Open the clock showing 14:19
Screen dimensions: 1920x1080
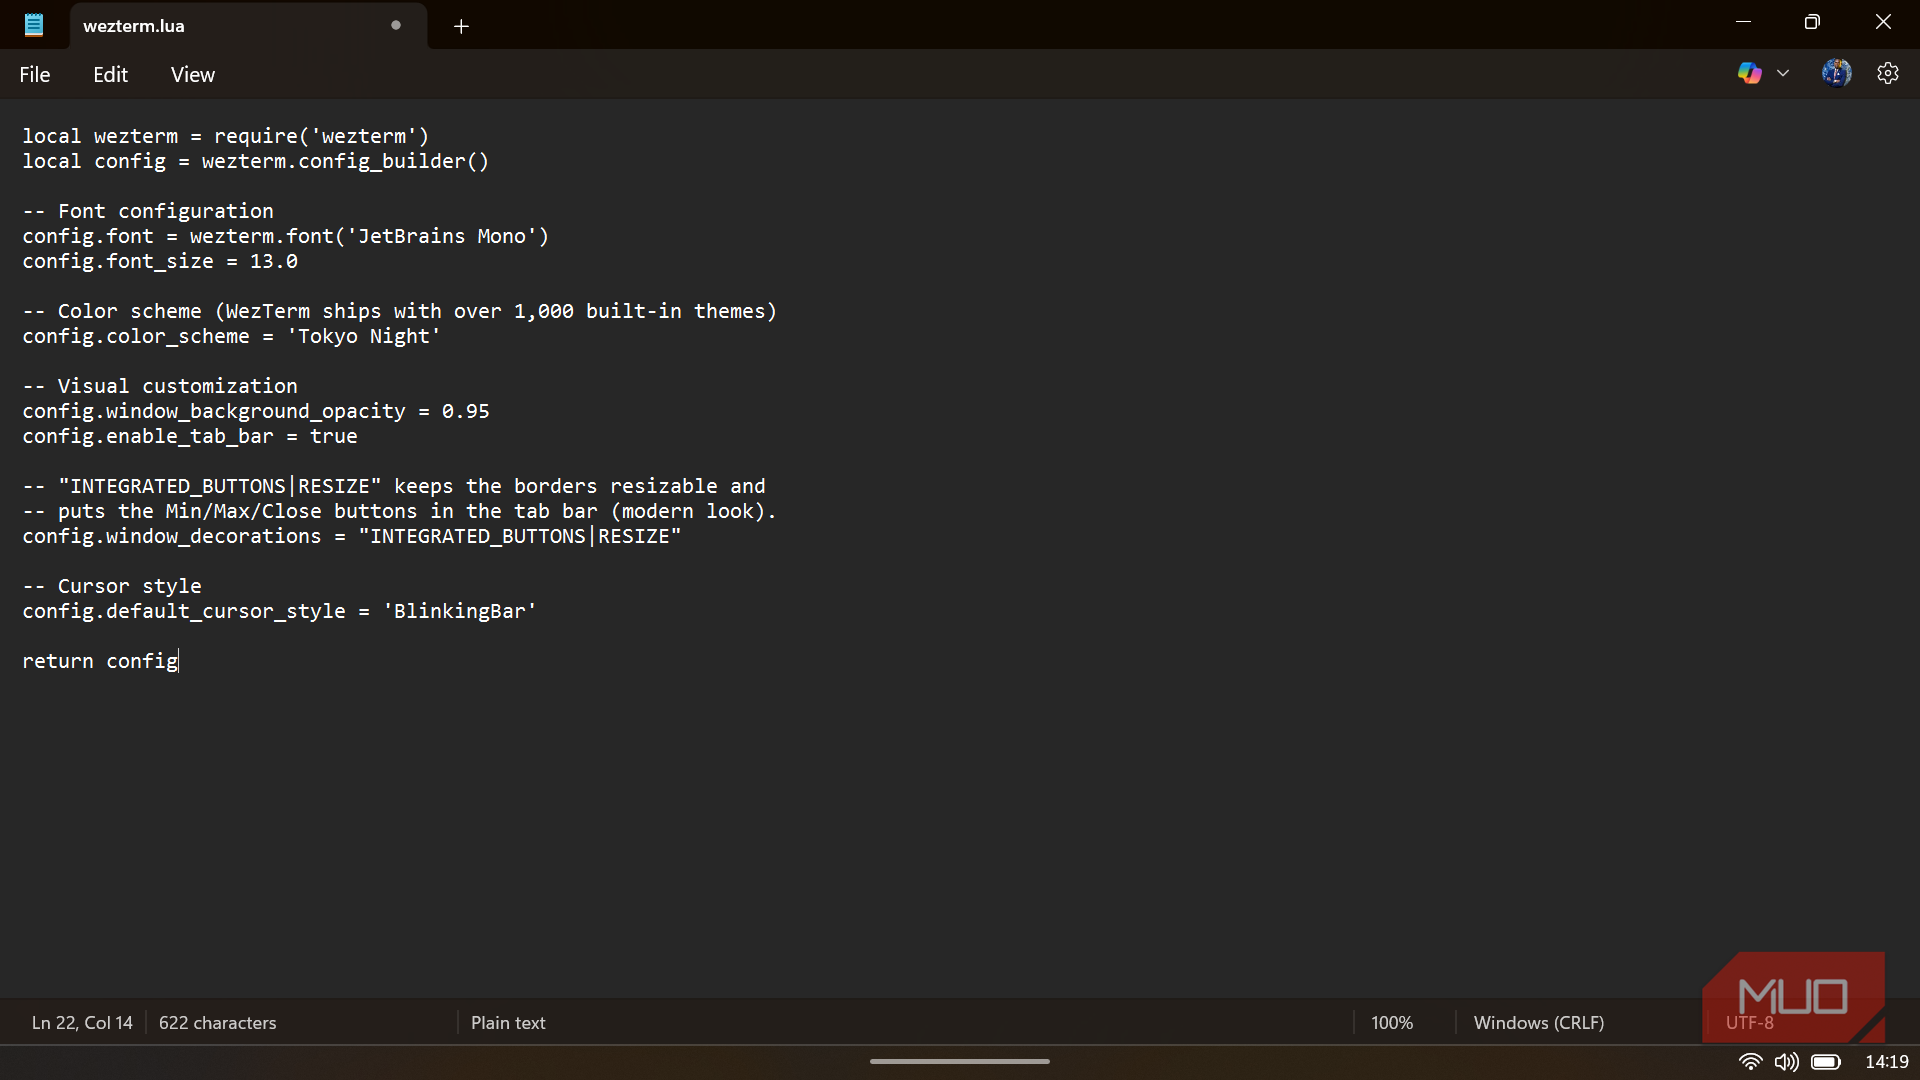tap(1887, 1062)
